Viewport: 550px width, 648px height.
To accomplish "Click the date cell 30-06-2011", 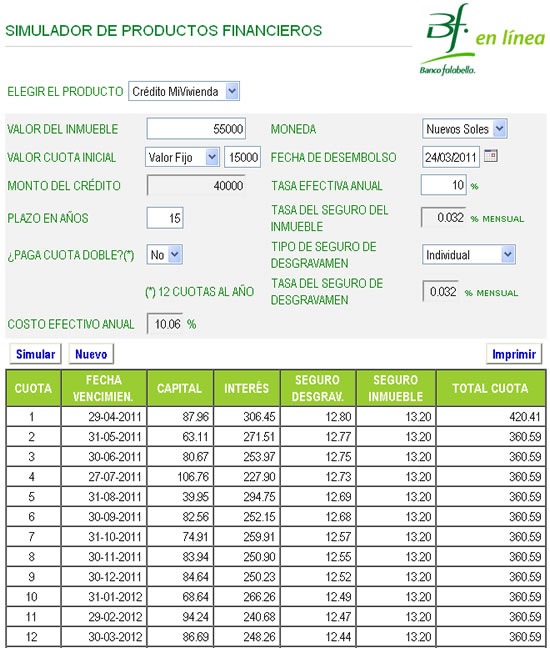I will [x=104, y=456].
